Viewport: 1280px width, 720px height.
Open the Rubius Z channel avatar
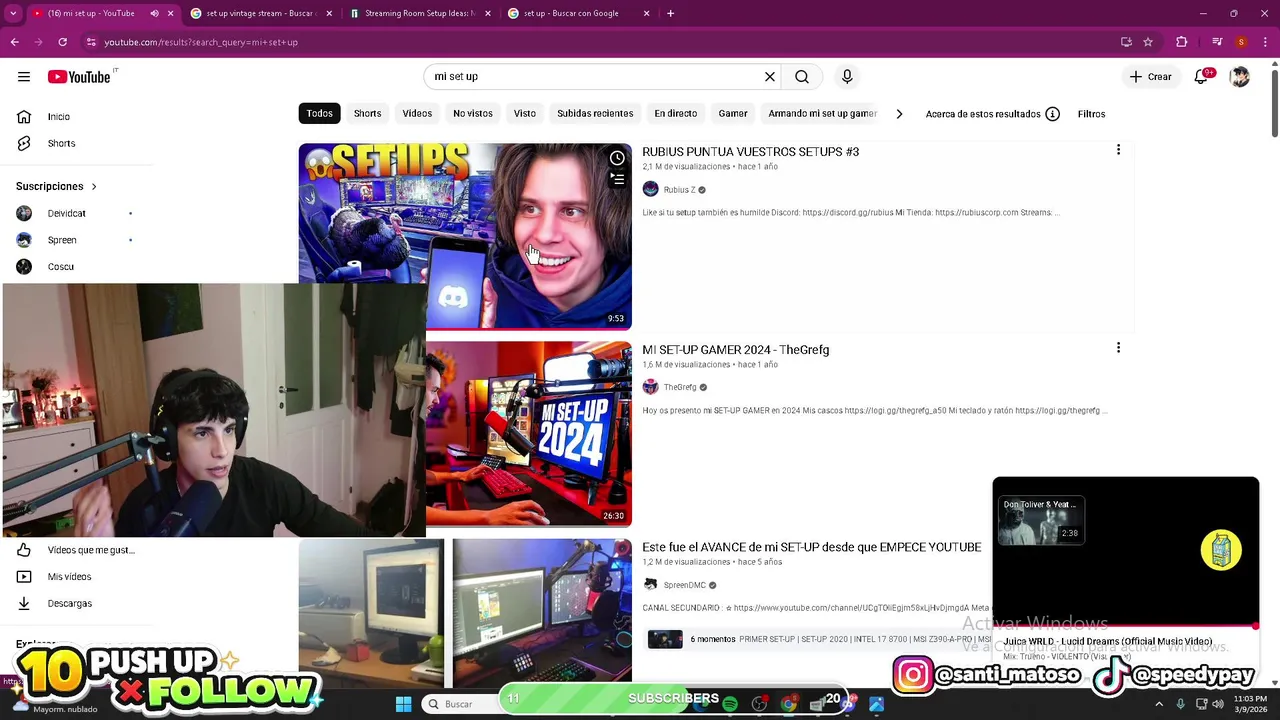pyautogui.click(x=650, y=190)
